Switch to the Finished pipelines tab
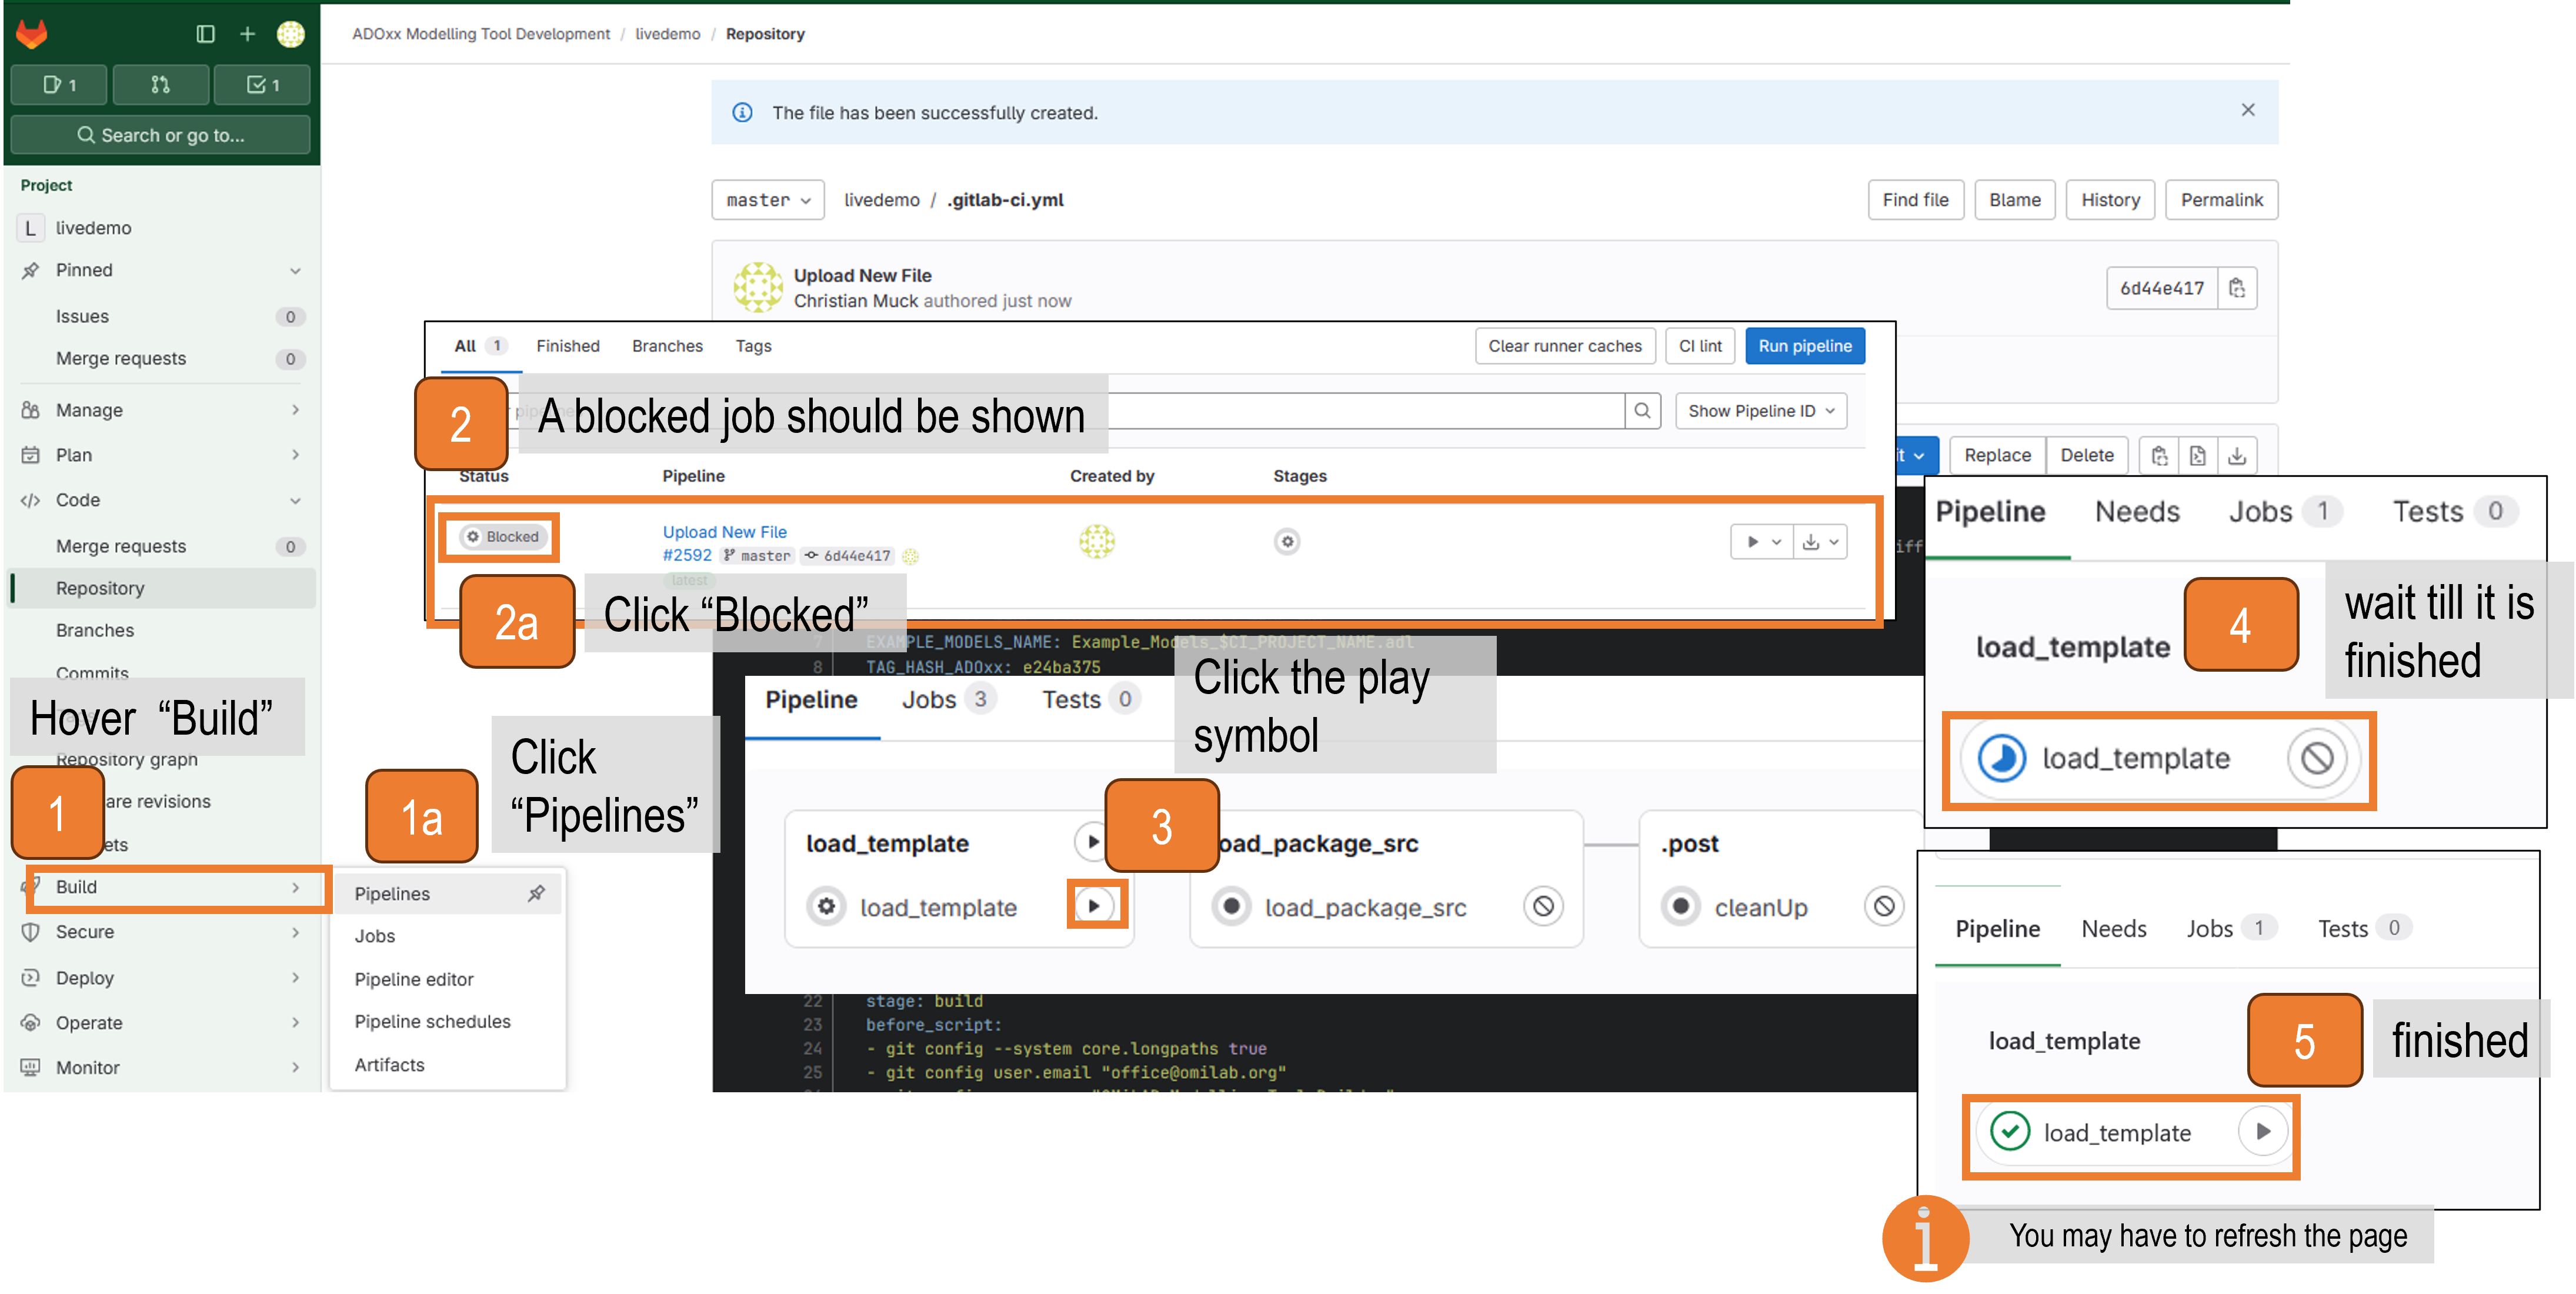 point(567,346)
